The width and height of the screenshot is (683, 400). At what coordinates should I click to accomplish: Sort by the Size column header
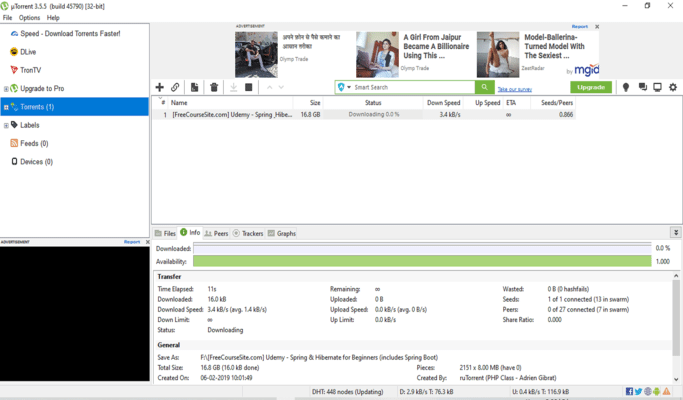tap(308, 103)
